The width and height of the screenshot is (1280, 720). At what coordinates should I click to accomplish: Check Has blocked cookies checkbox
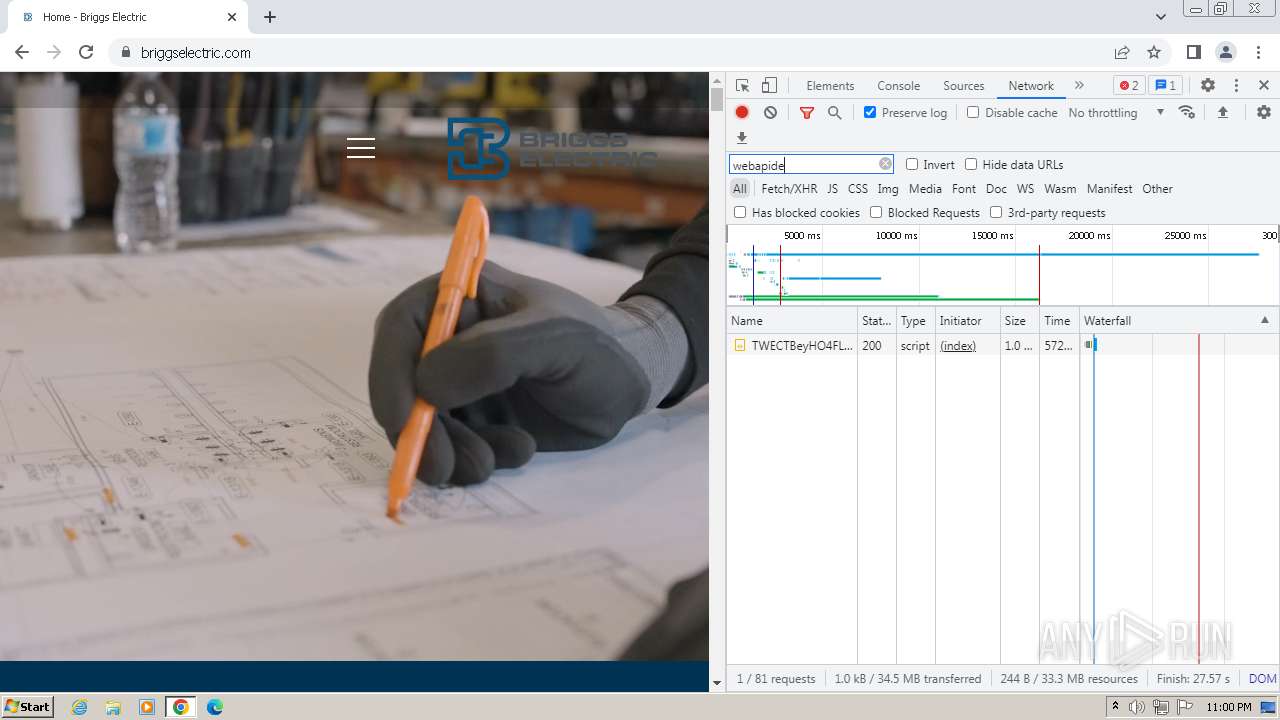coord(740,212)
